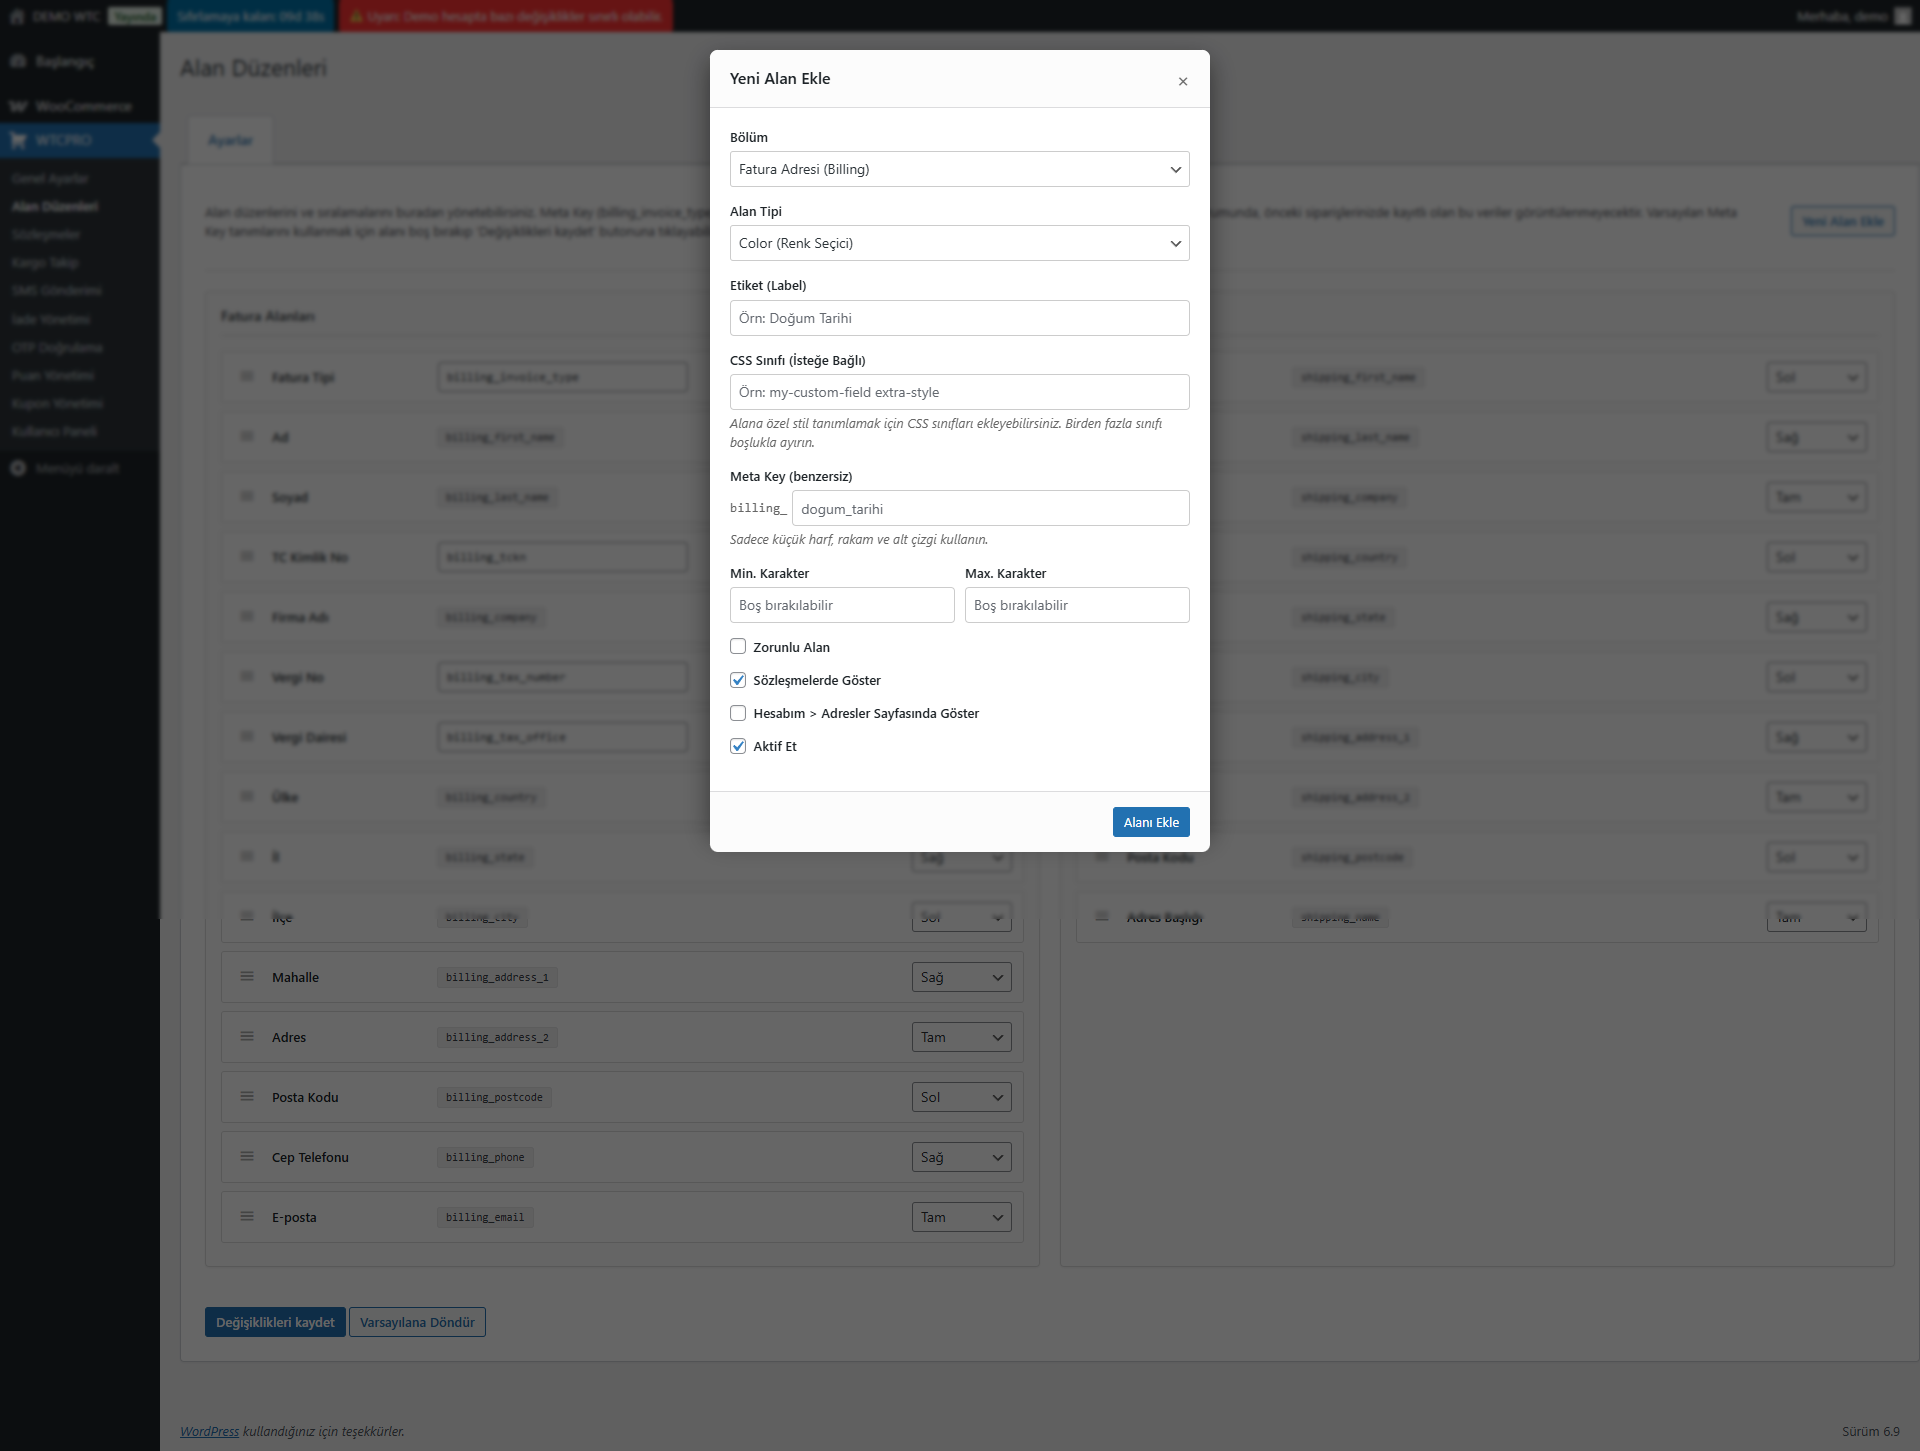The image size is (1920, 1451).
Task: Focus the Etiket (Label) input field
Action: tap(959, 318)
